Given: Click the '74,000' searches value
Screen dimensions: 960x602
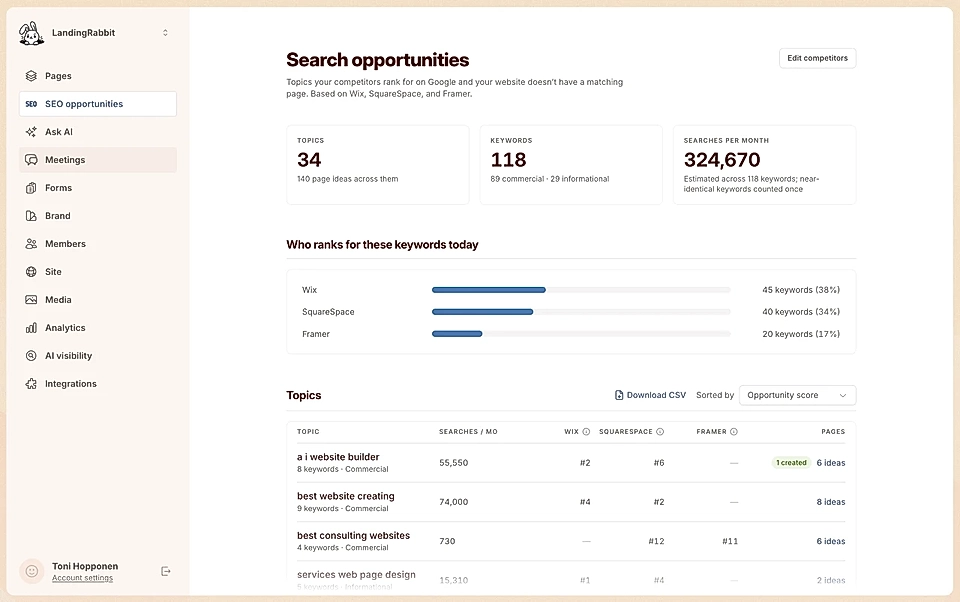Looking at the screenshot, I should tap(454, 502).
